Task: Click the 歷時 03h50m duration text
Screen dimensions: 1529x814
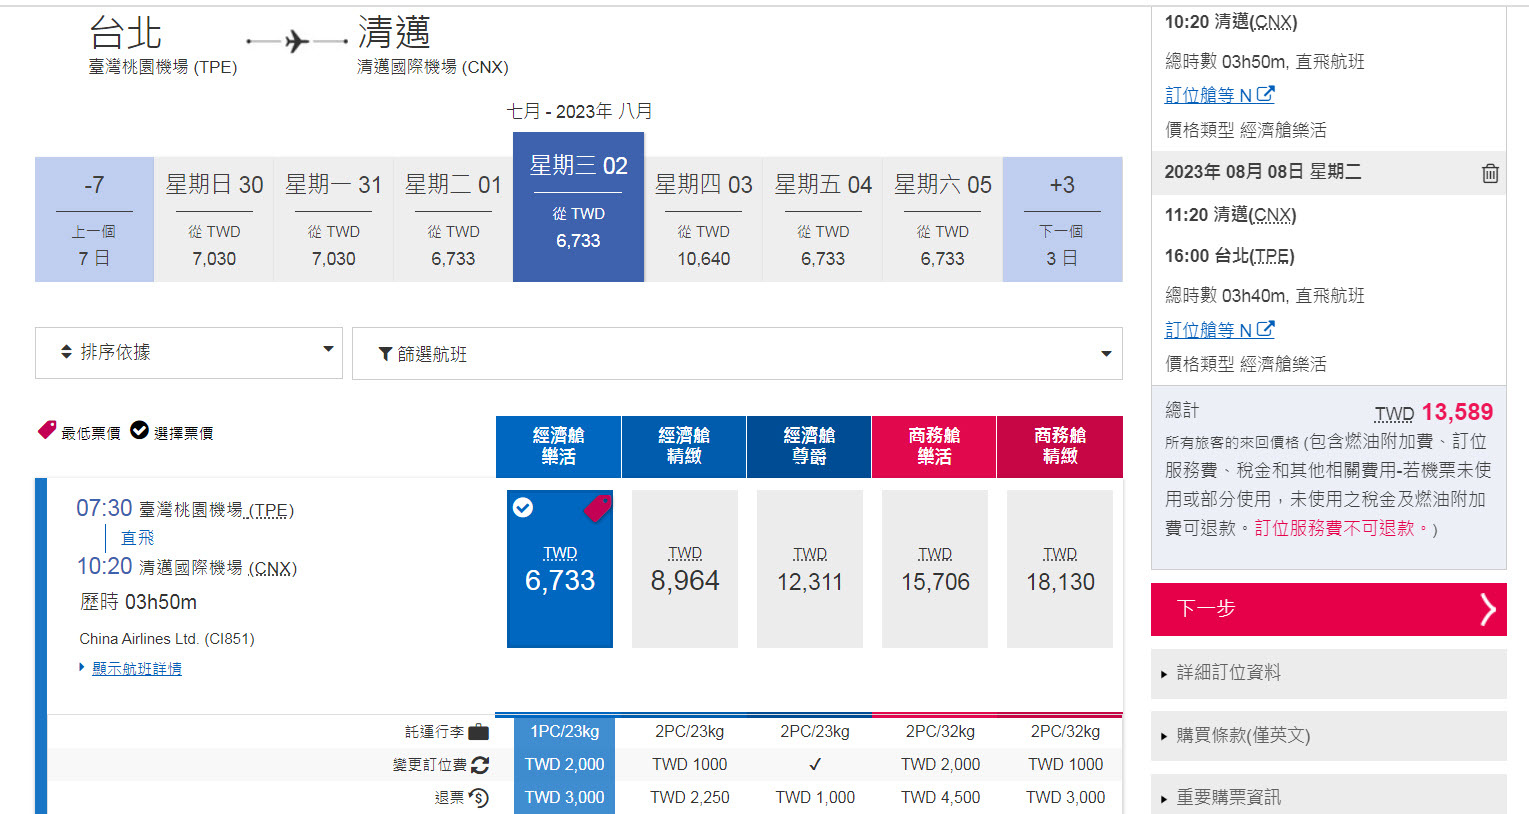Action: [x=138, y=602]
